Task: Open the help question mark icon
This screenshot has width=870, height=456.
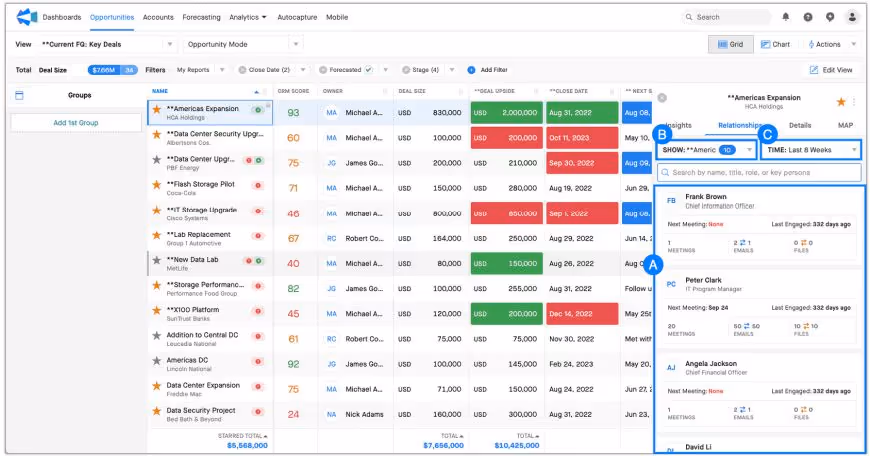Action: tap(808, 17)
